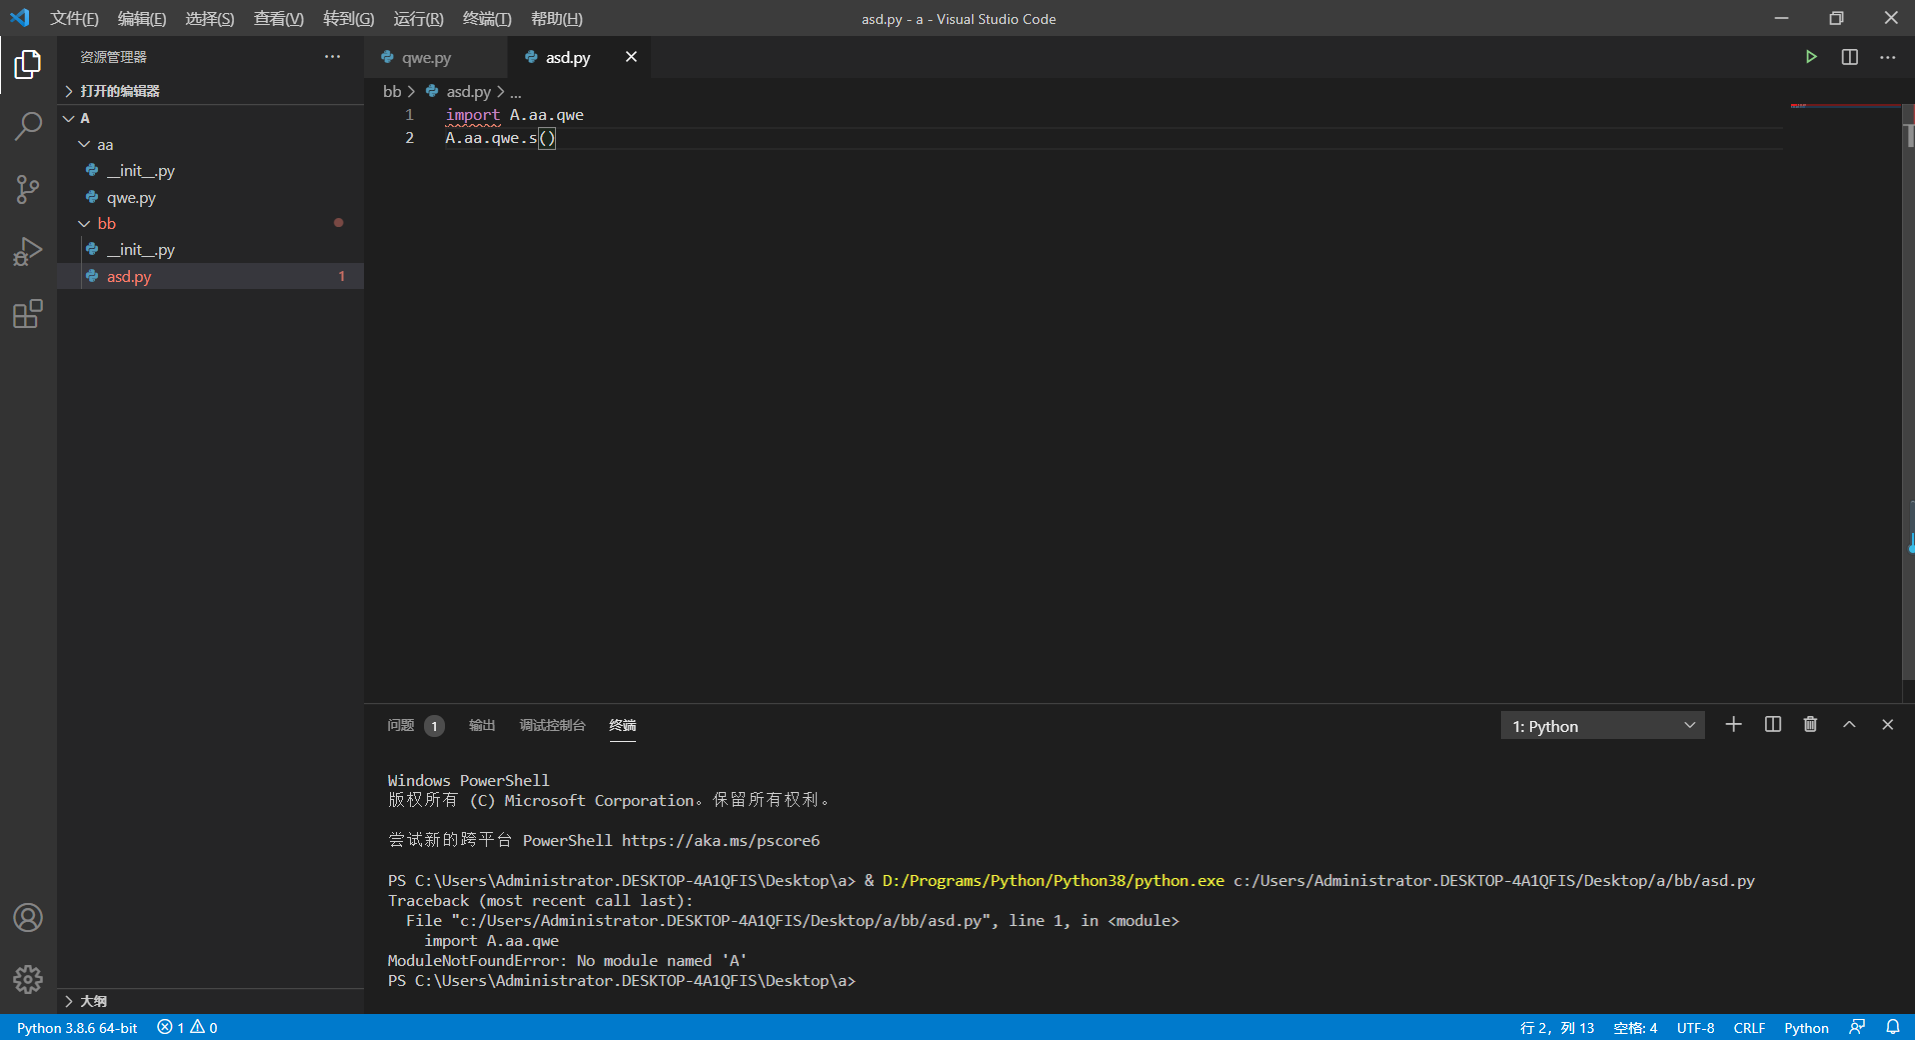Run Python file with the play button

point(1811,57)
